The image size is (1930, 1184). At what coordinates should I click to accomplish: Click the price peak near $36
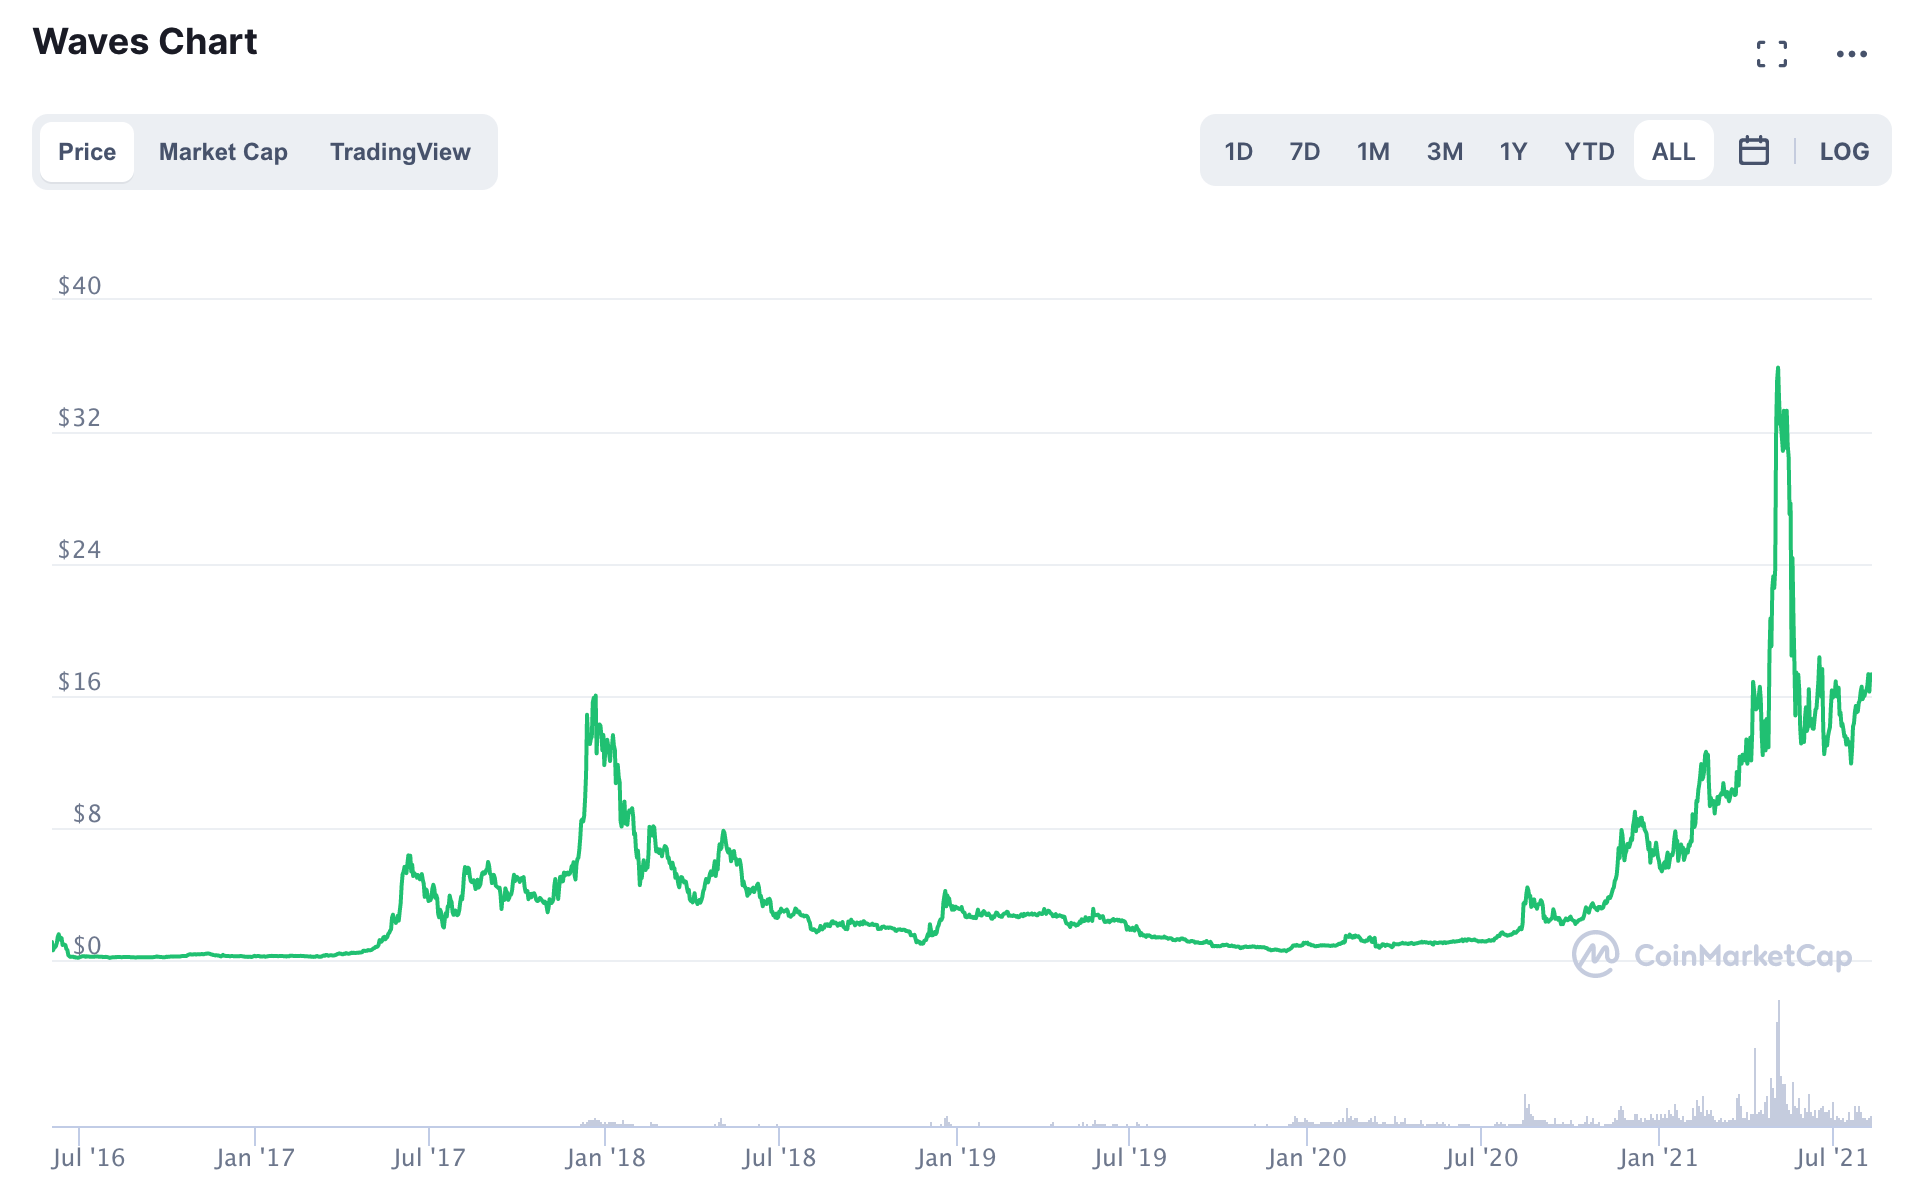[1777, 370]
